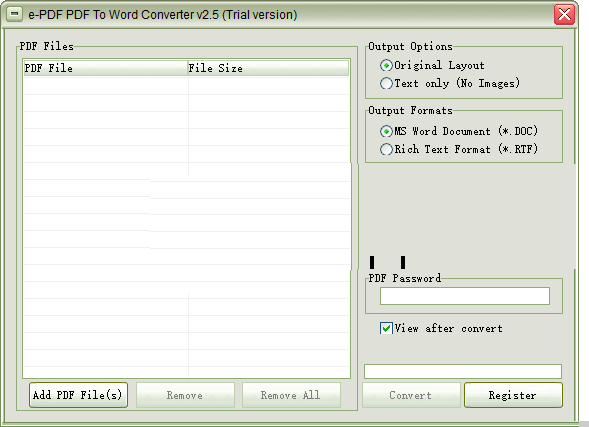Click the PDF Password input field

(465, 296)
